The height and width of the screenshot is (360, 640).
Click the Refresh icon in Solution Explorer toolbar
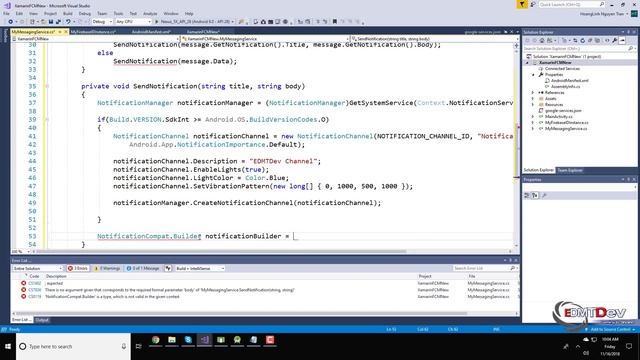(582, 40)
